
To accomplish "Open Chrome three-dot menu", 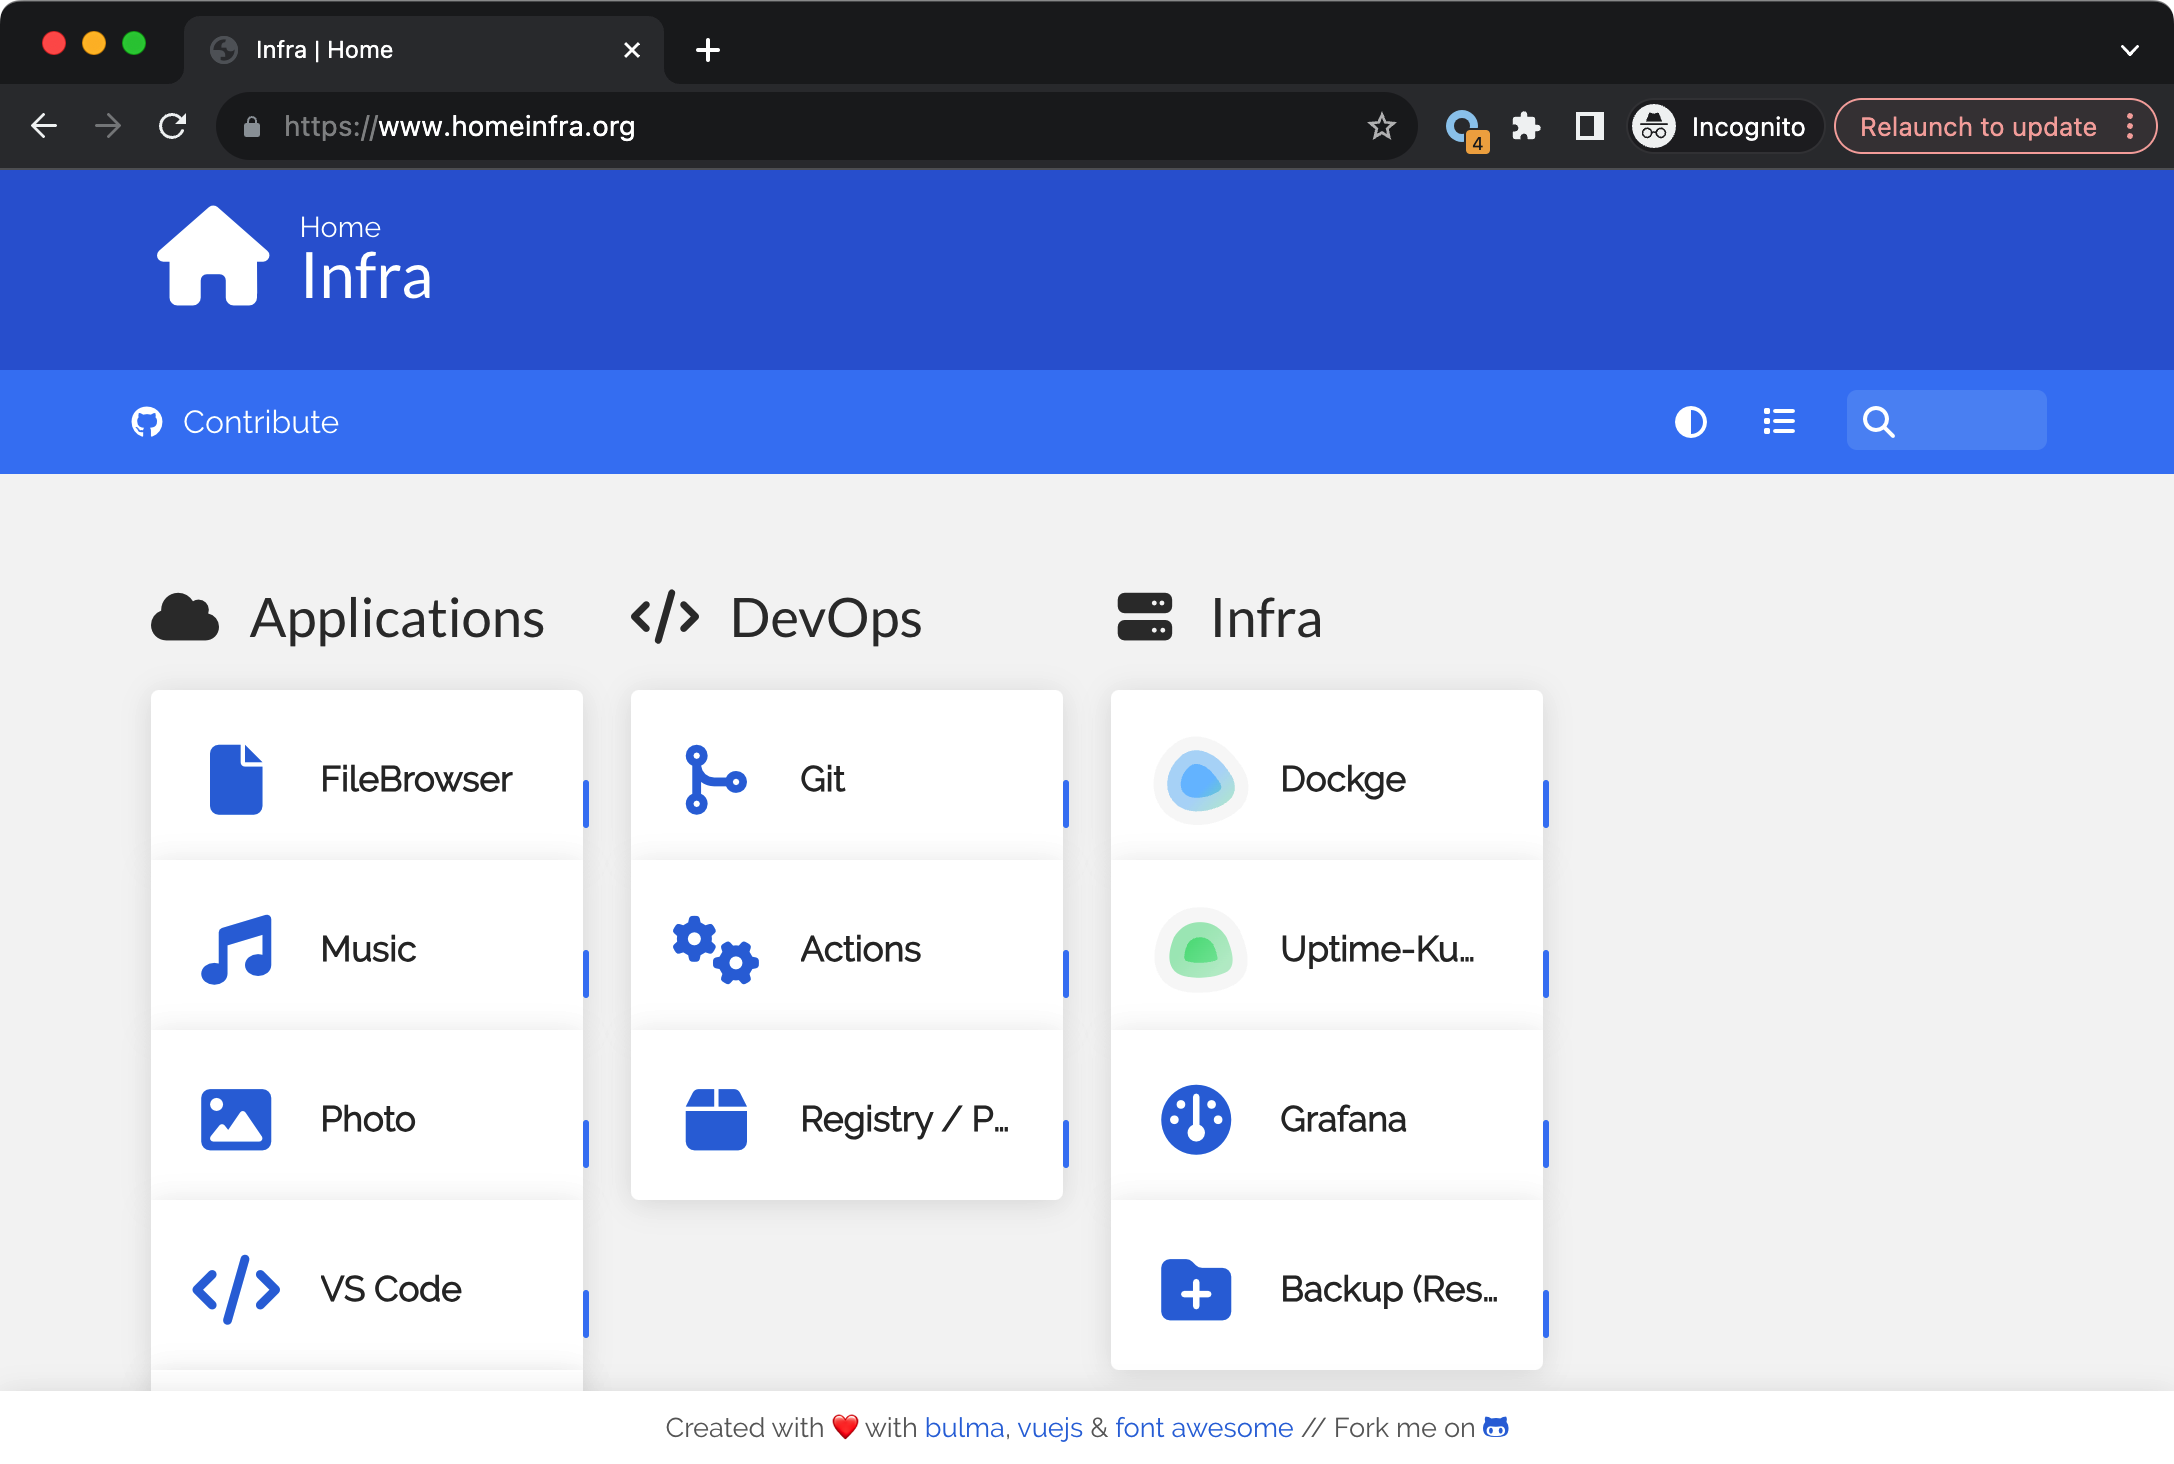I will pos(2130,126).
